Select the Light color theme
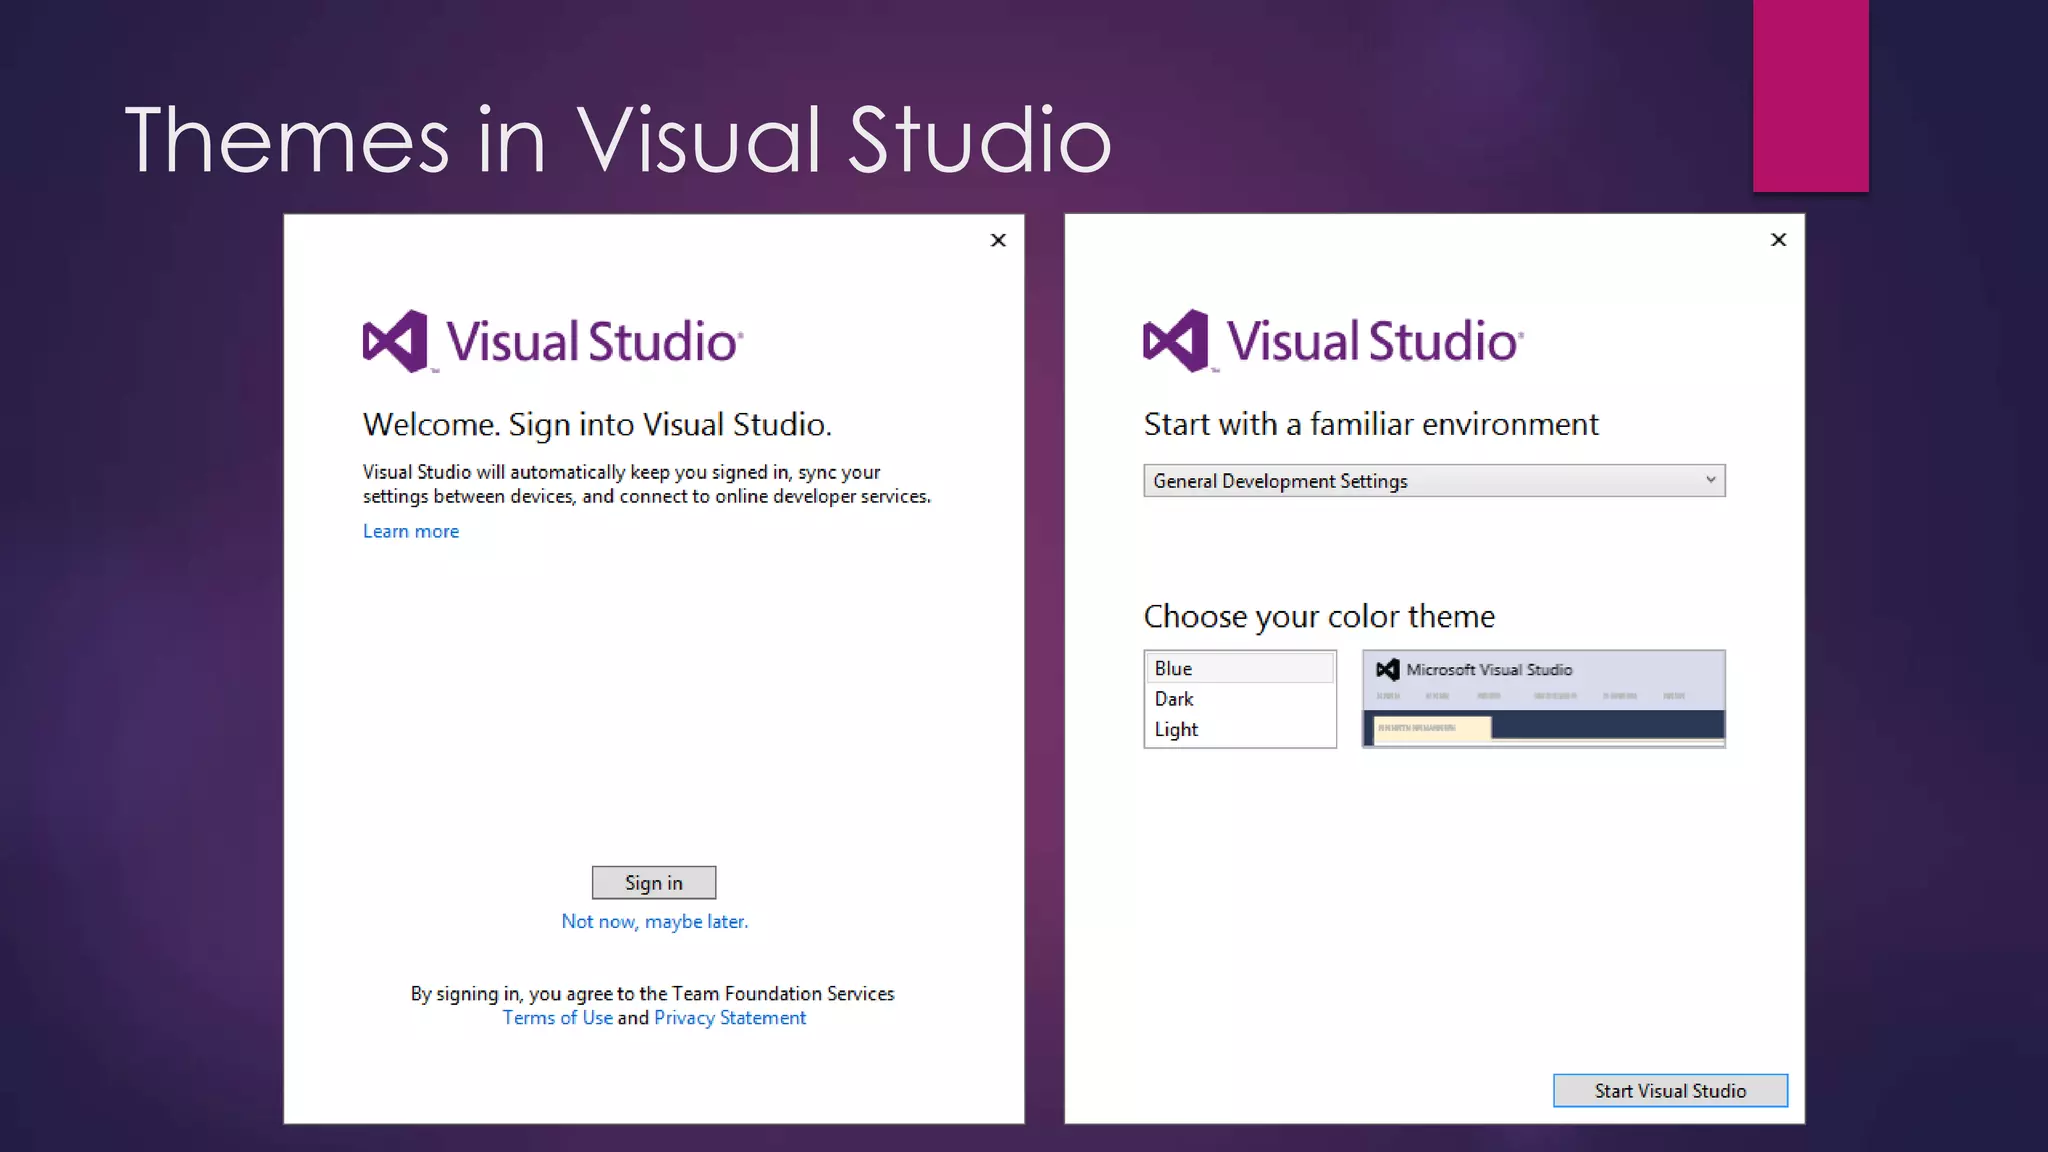2048x1152 pixels. pos(1240,729)
